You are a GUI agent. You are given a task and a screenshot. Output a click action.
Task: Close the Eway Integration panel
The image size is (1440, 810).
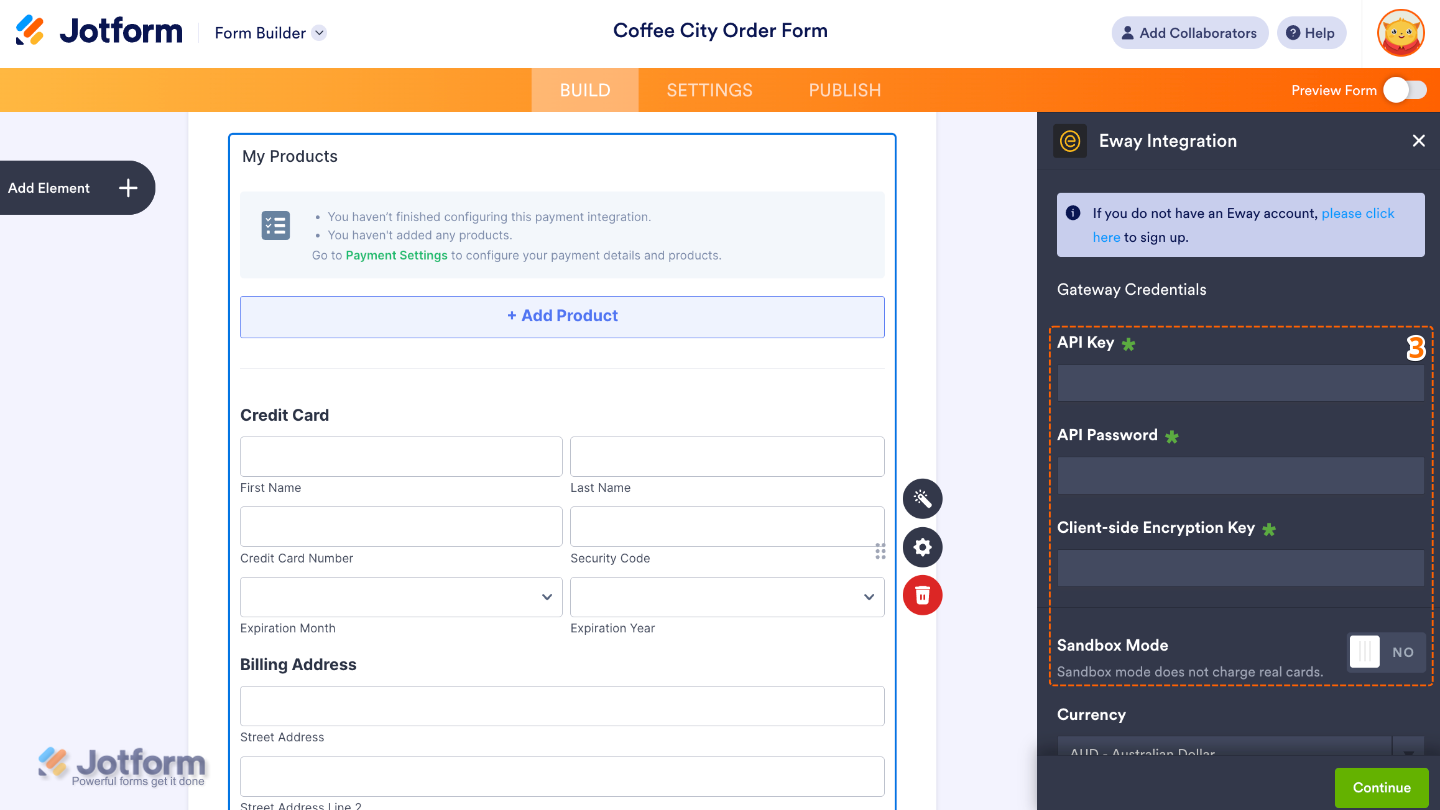tap(1418, 141)
